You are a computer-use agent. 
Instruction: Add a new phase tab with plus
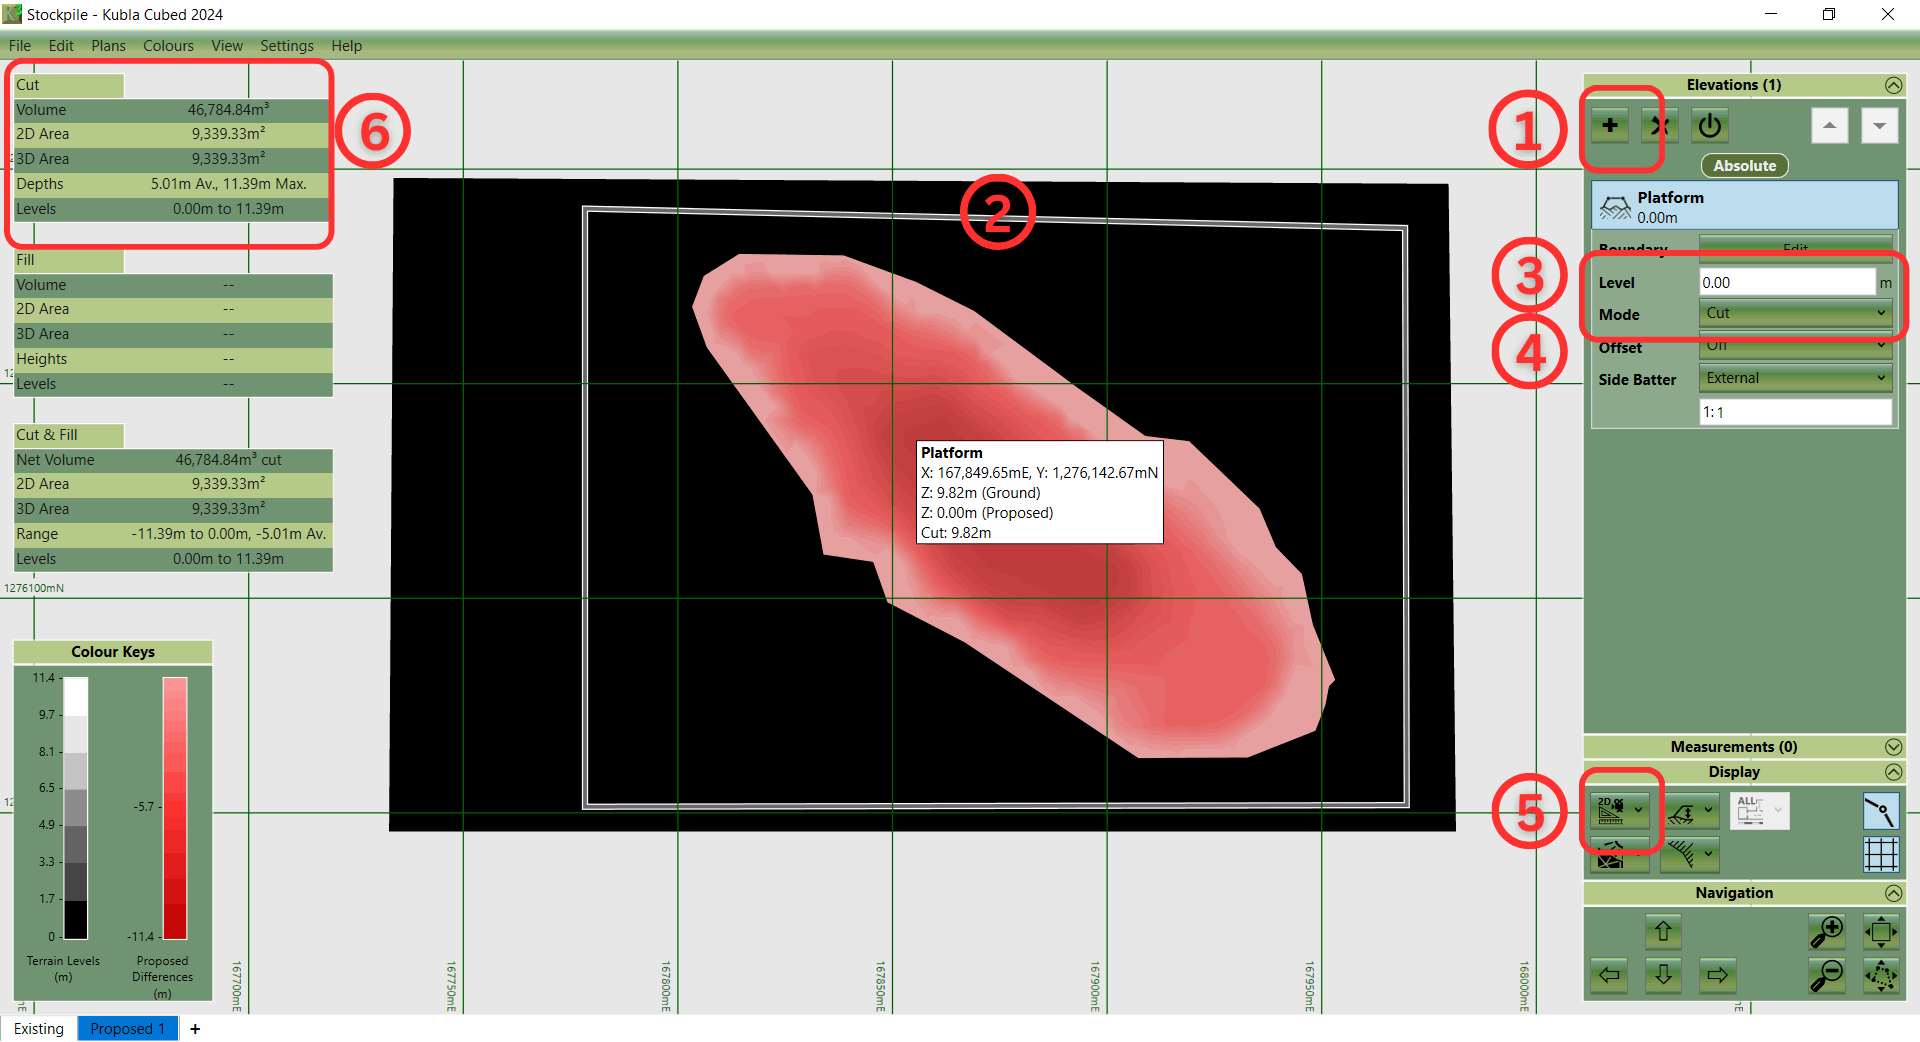click(195, 1029)
